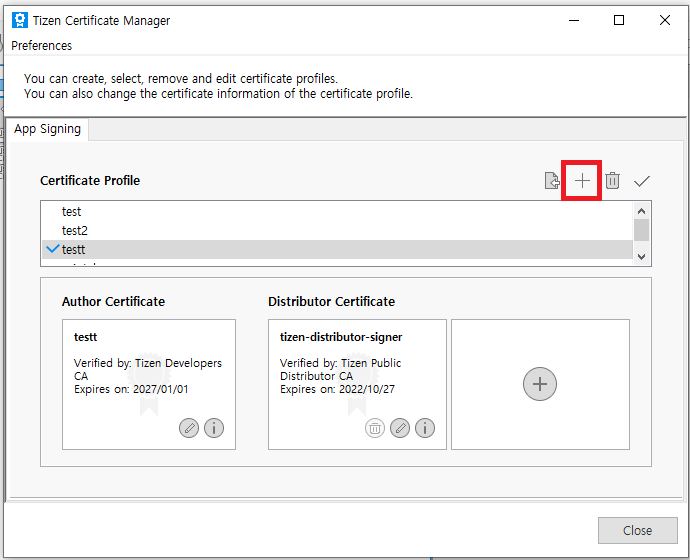Maximize the Certificate Manager window
This screenshot has height=560, width=690.
click(x=619, y=20)
